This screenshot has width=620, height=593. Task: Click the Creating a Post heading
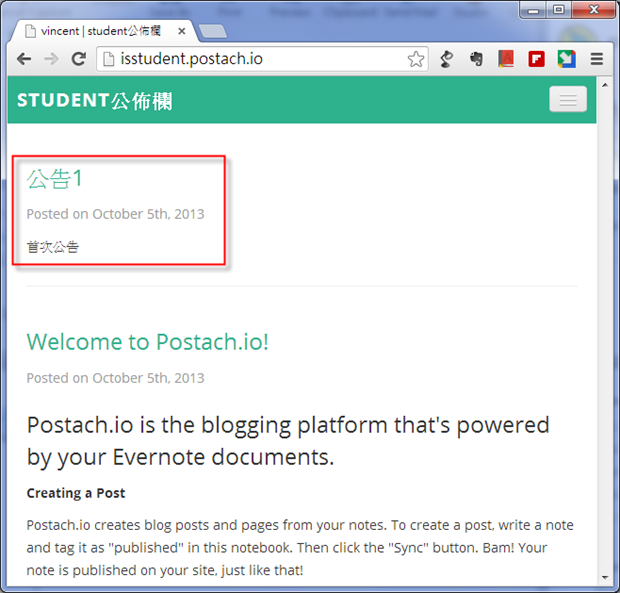click(x=76, y=493)
